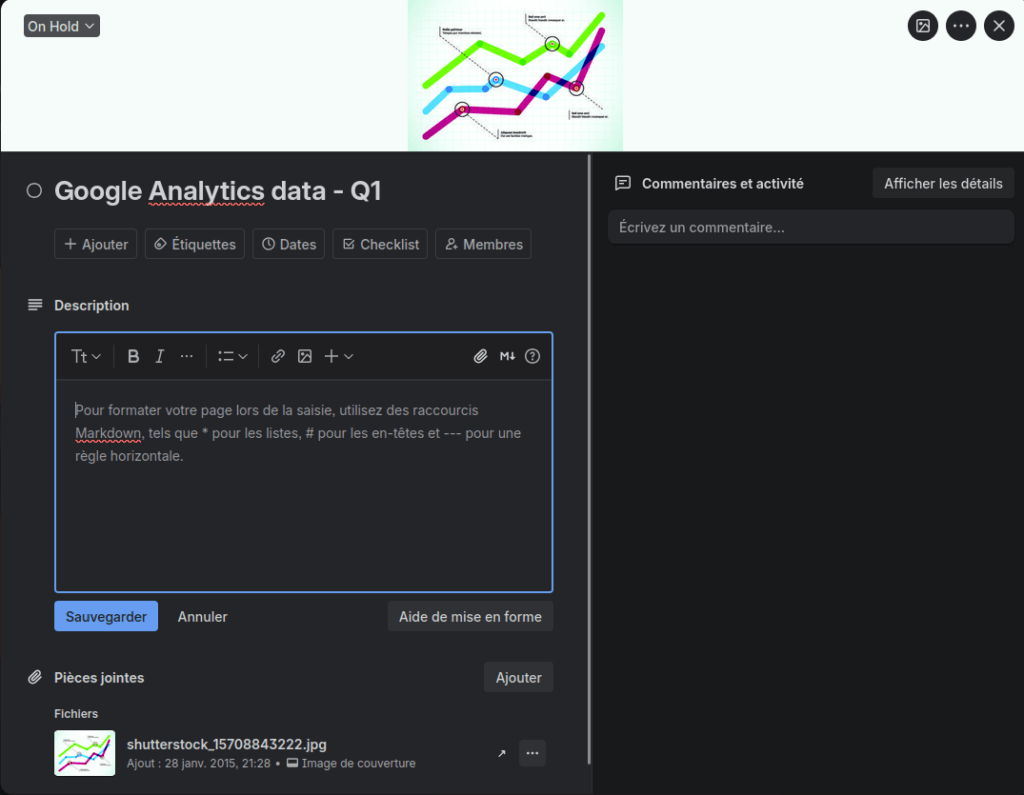Attach a file via paperclip toolbar icon
The image size is (1024, 795).
point(480,356)
